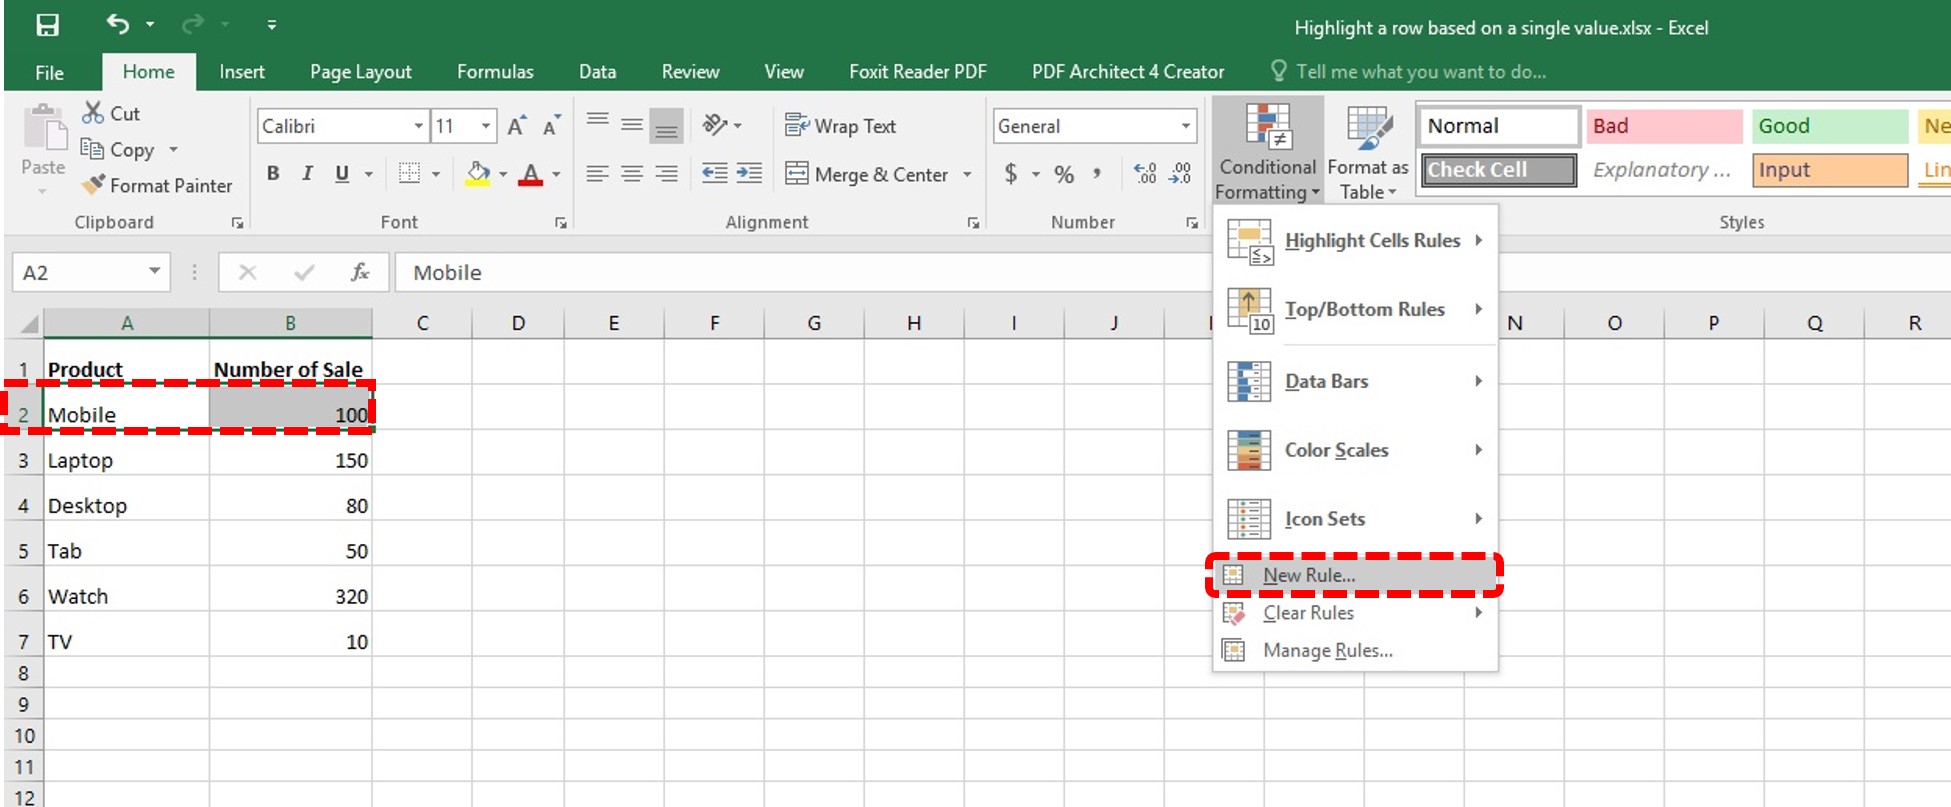This screenshot has height=807, width=1951.
Task: Open the Name Box dropdown arrow
Action: 154,271
